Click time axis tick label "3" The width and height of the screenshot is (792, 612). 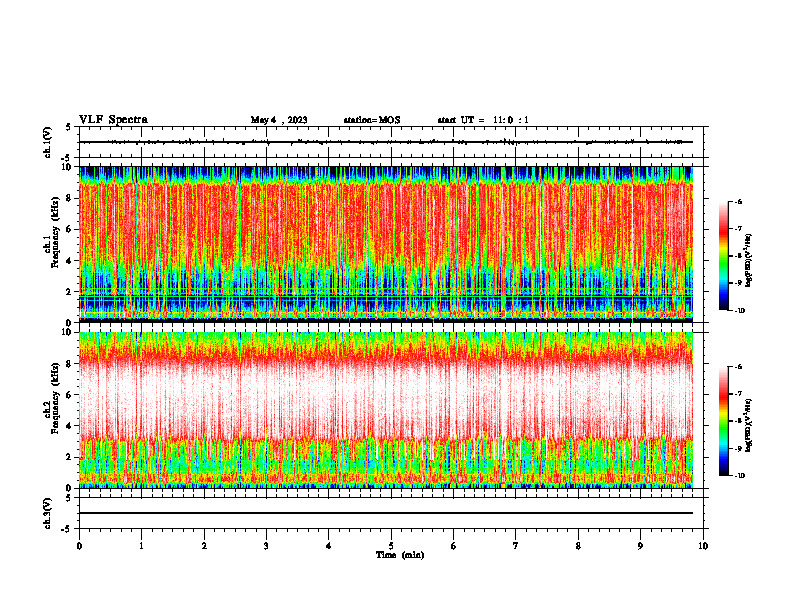[x=266, y=546]
